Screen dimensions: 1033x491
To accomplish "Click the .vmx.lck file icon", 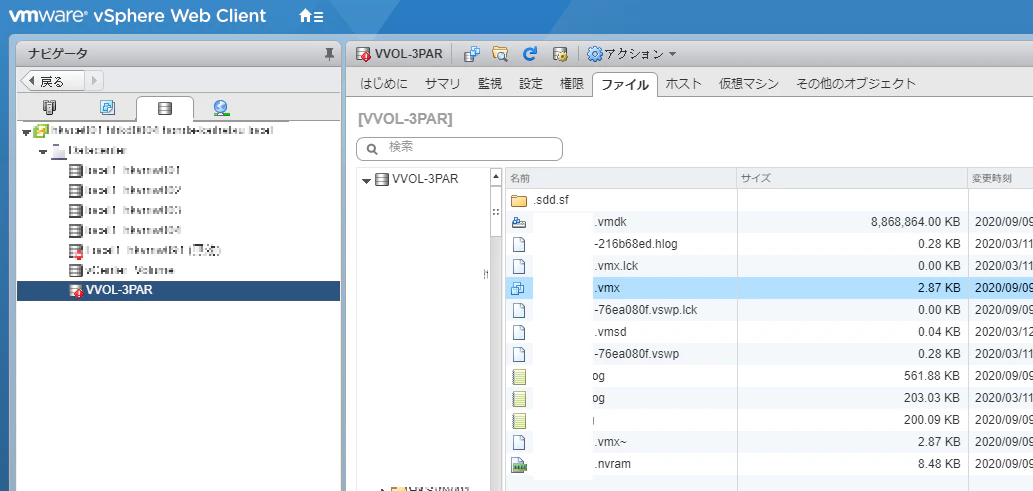I will click(519, 266).
